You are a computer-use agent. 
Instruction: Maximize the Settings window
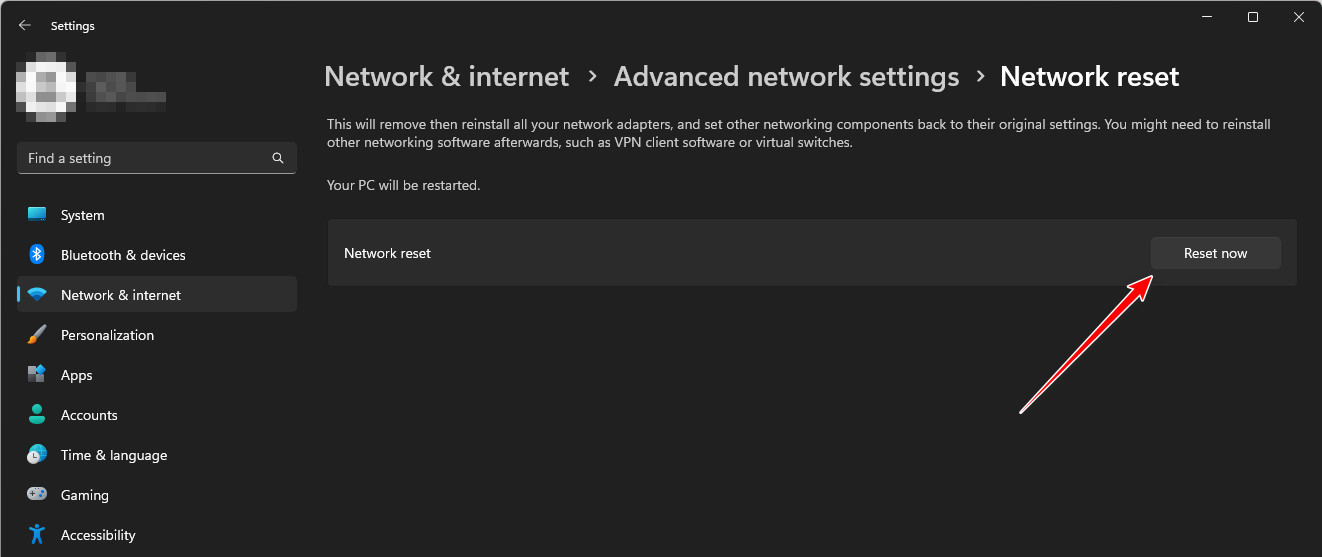click(x=1252, y=17)
